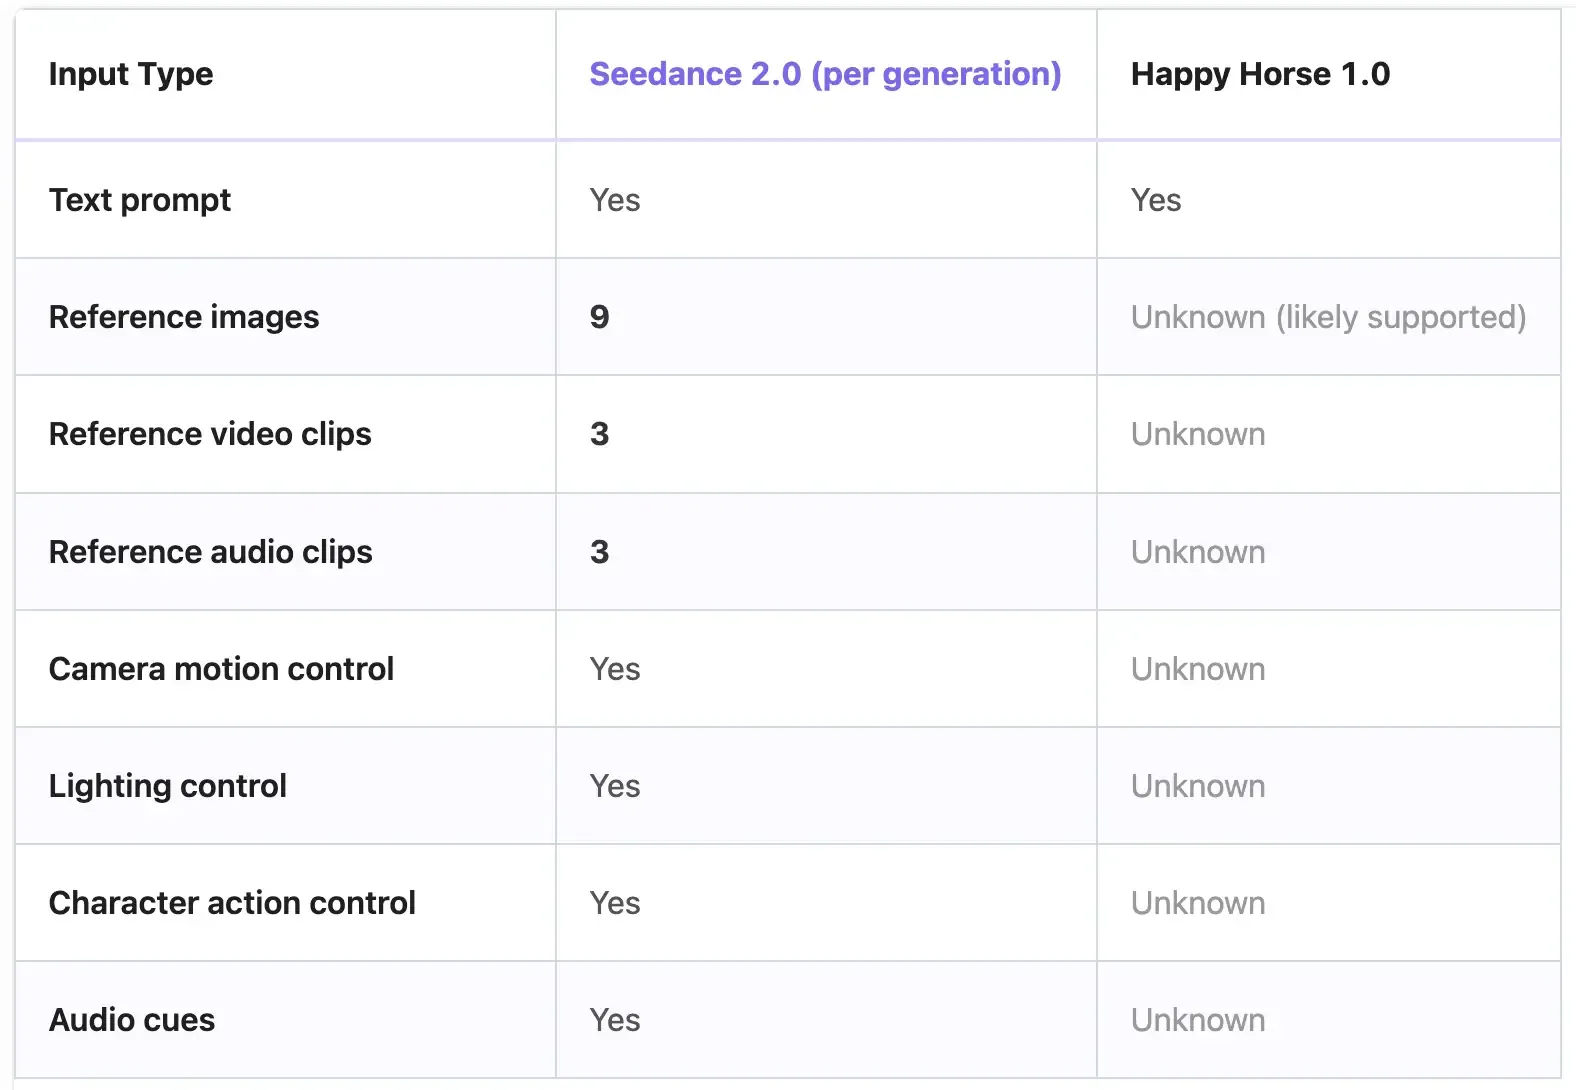Click the "Audio cues" row label
The width and height of the screenshot is (1576, 1090).
(132, 1020)
